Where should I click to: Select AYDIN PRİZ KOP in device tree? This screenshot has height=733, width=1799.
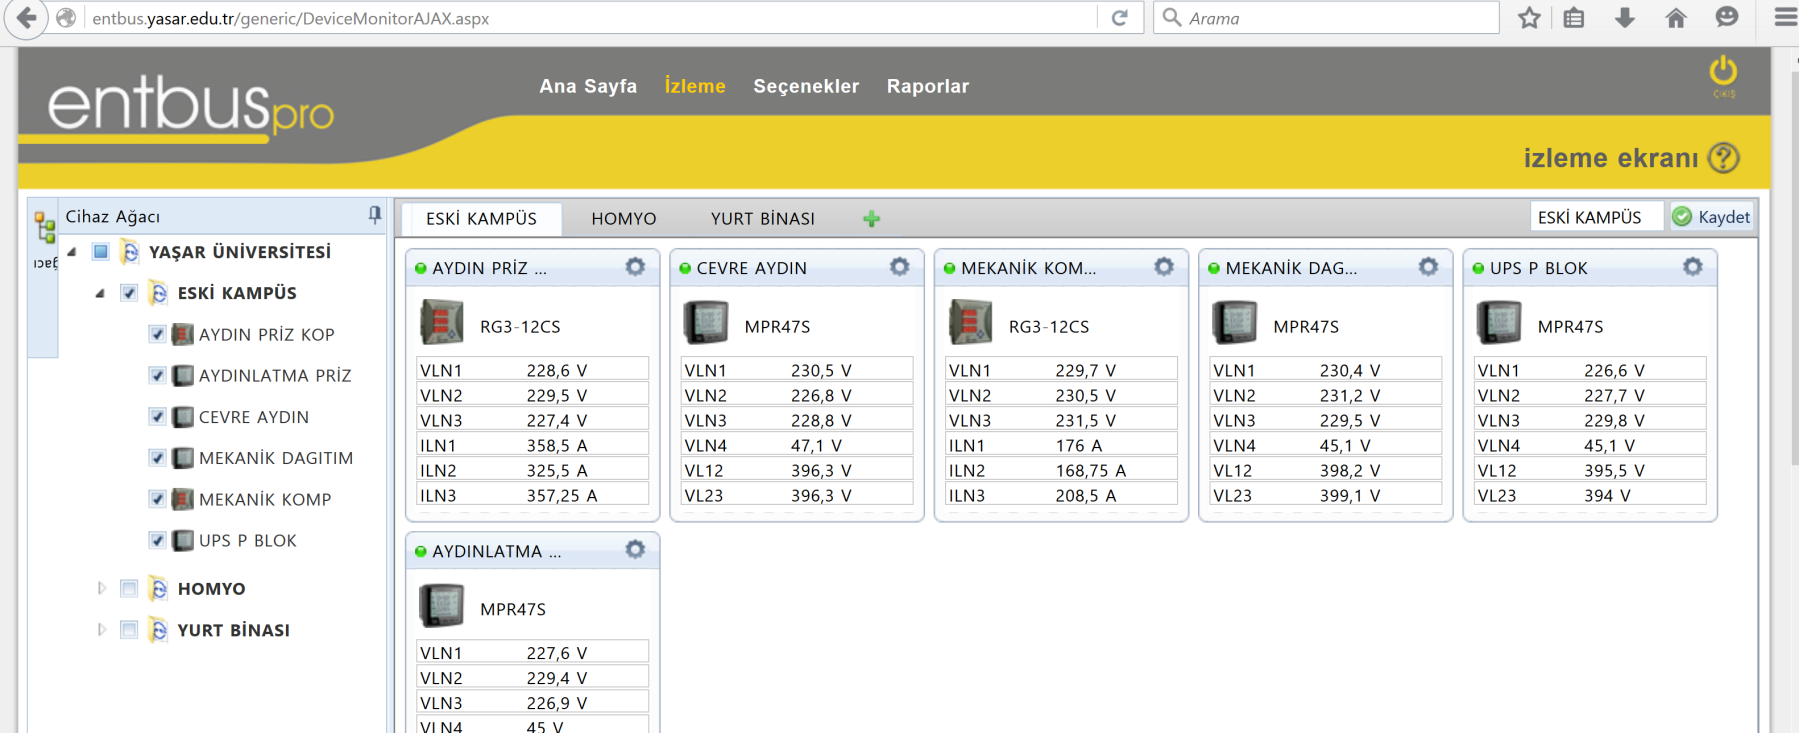click(x=267, y=334)
